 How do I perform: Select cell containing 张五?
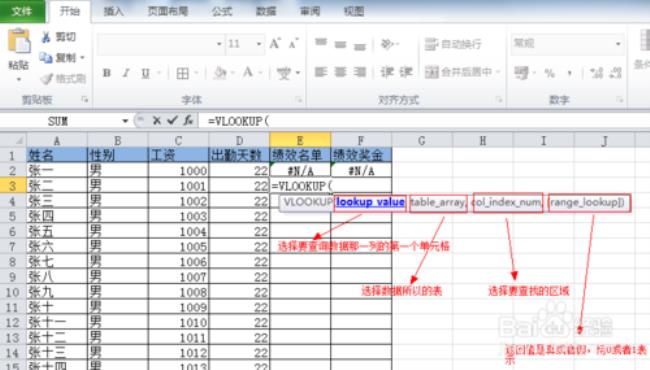point(57,232)
